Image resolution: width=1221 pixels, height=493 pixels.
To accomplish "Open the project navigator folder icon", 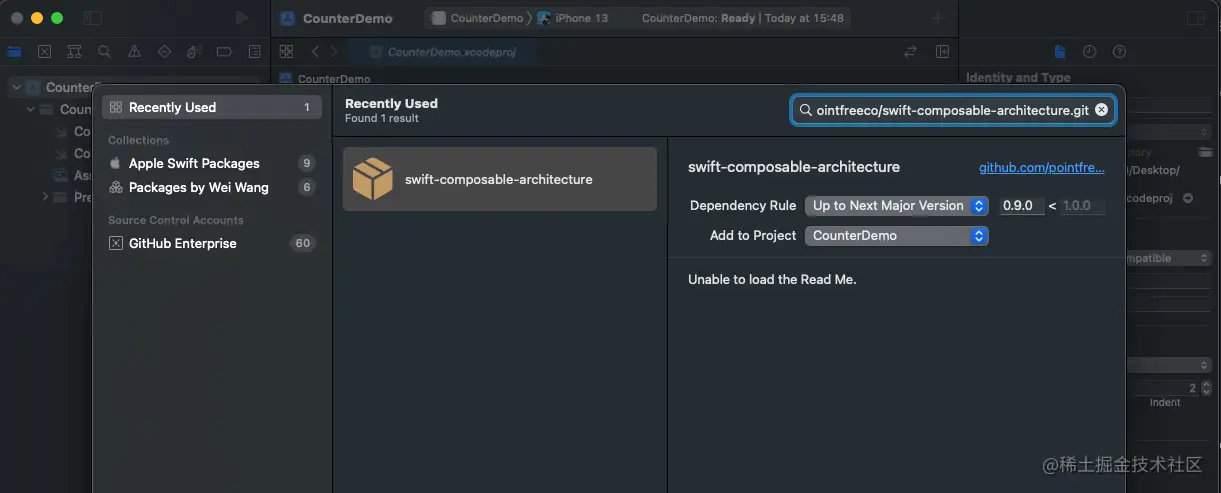I will click(14, 51).
